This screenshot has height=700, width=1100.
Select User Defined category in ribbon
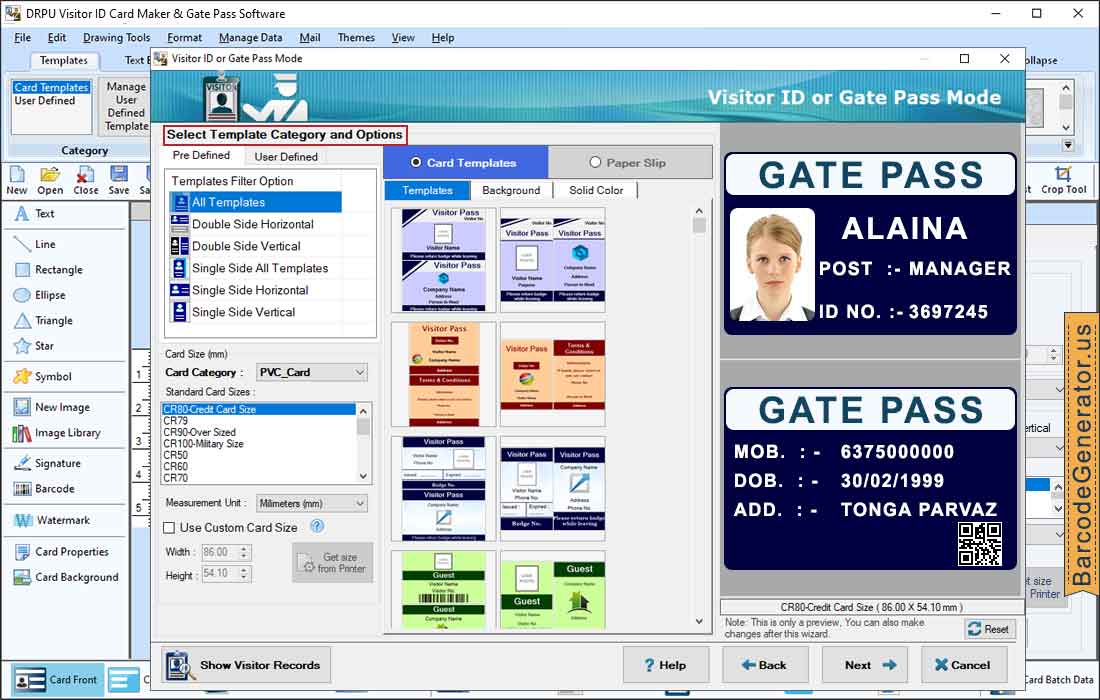pyautogui.click(x=45, y=100)
